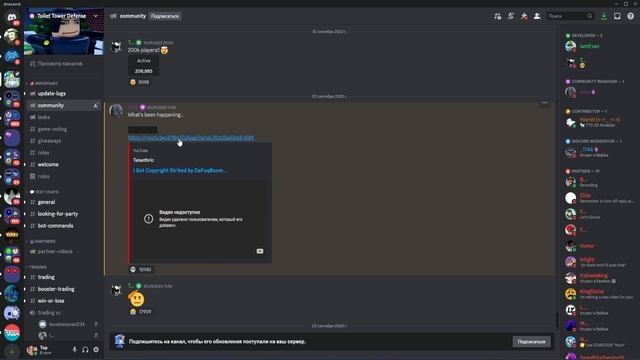Click reaction 5069 under 200k players message
This screenshot has width=640, height=360.
140,82
